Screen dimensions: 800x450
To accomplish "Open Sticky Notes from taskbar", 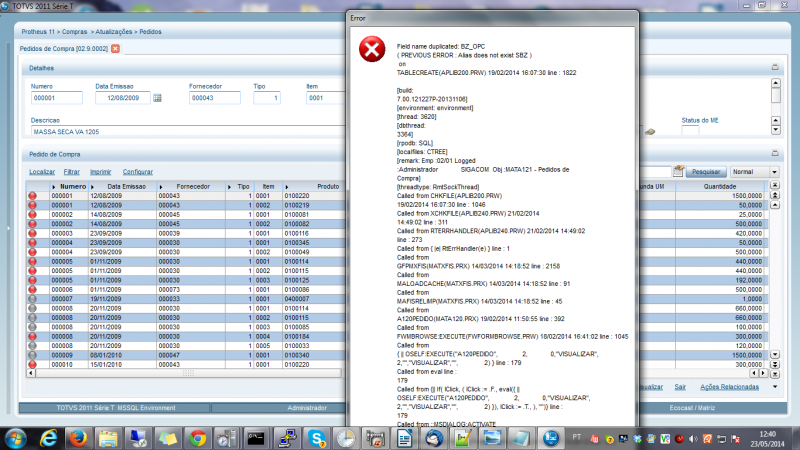I will click(x=168, y=438).
